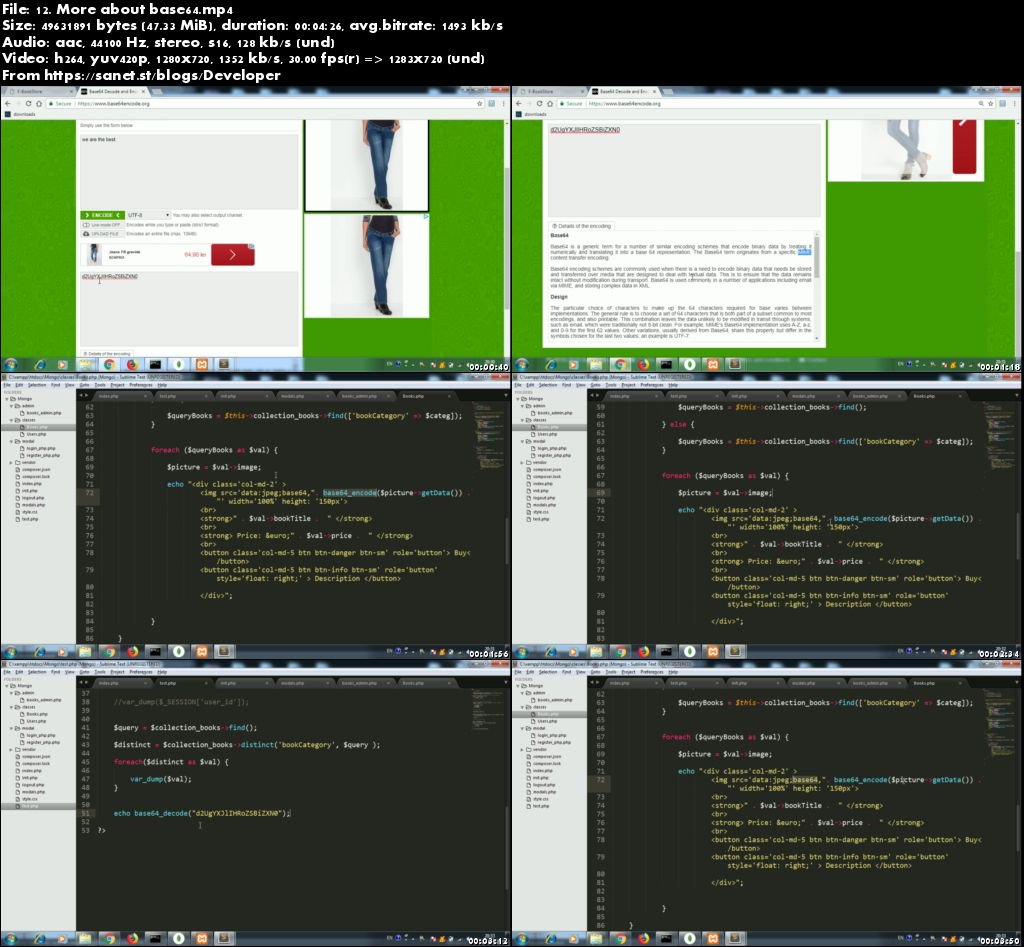Viewport: 1024px width, 947px height.
Task: Open XAMPP taskbar icon in 00:03:12 frame
Action: [x=202, y=939]
